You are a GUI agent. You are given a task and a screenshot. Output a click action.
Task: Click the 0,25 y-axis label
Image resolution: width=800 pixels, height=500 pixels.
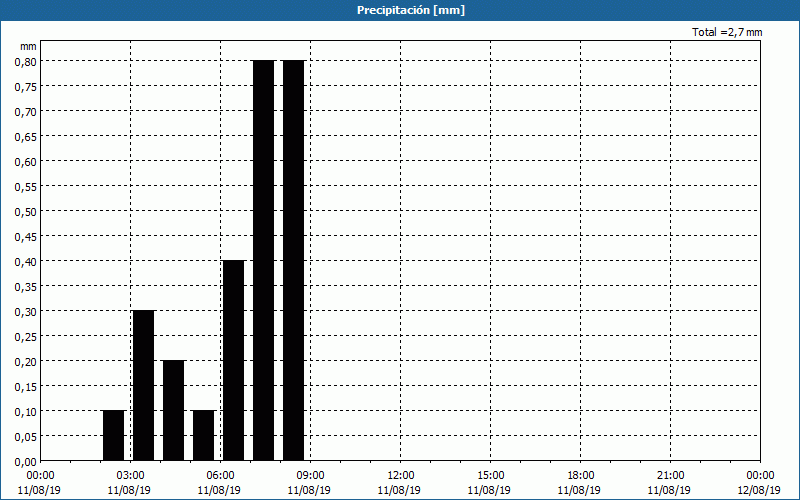point(25,336)
